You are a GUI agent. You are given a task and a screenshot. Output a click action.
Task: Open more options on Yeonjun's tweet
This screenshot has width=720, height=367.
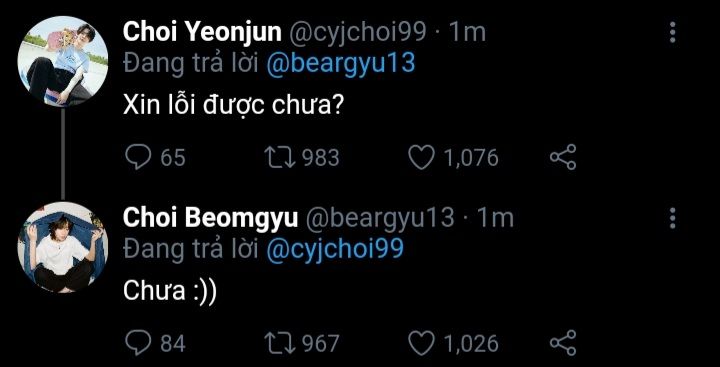(x=672, y=32)
